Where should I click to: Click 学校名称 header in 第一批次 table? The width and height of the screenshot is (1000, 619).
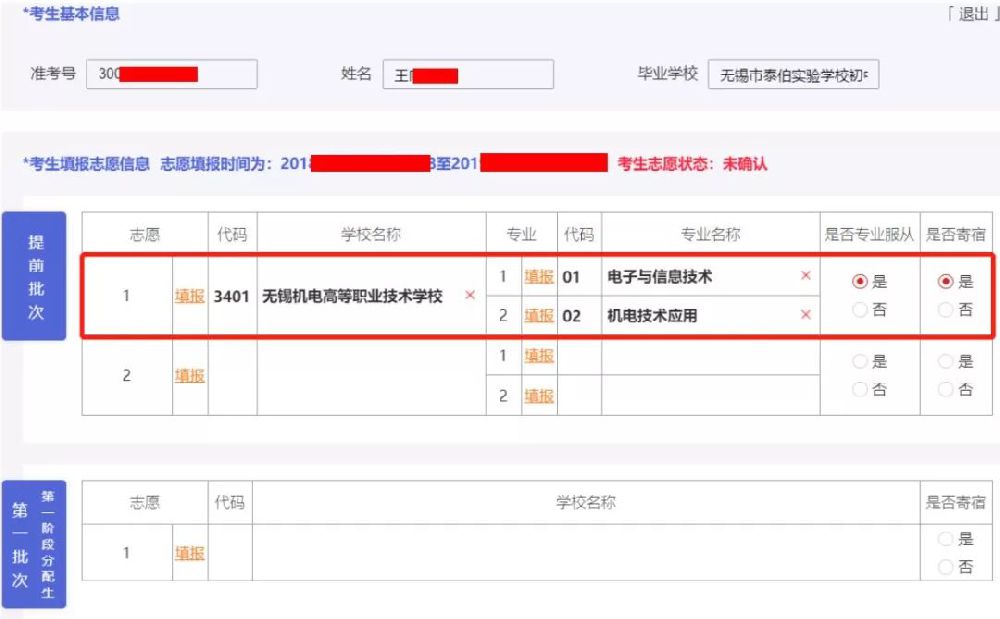tap(585, 502)
